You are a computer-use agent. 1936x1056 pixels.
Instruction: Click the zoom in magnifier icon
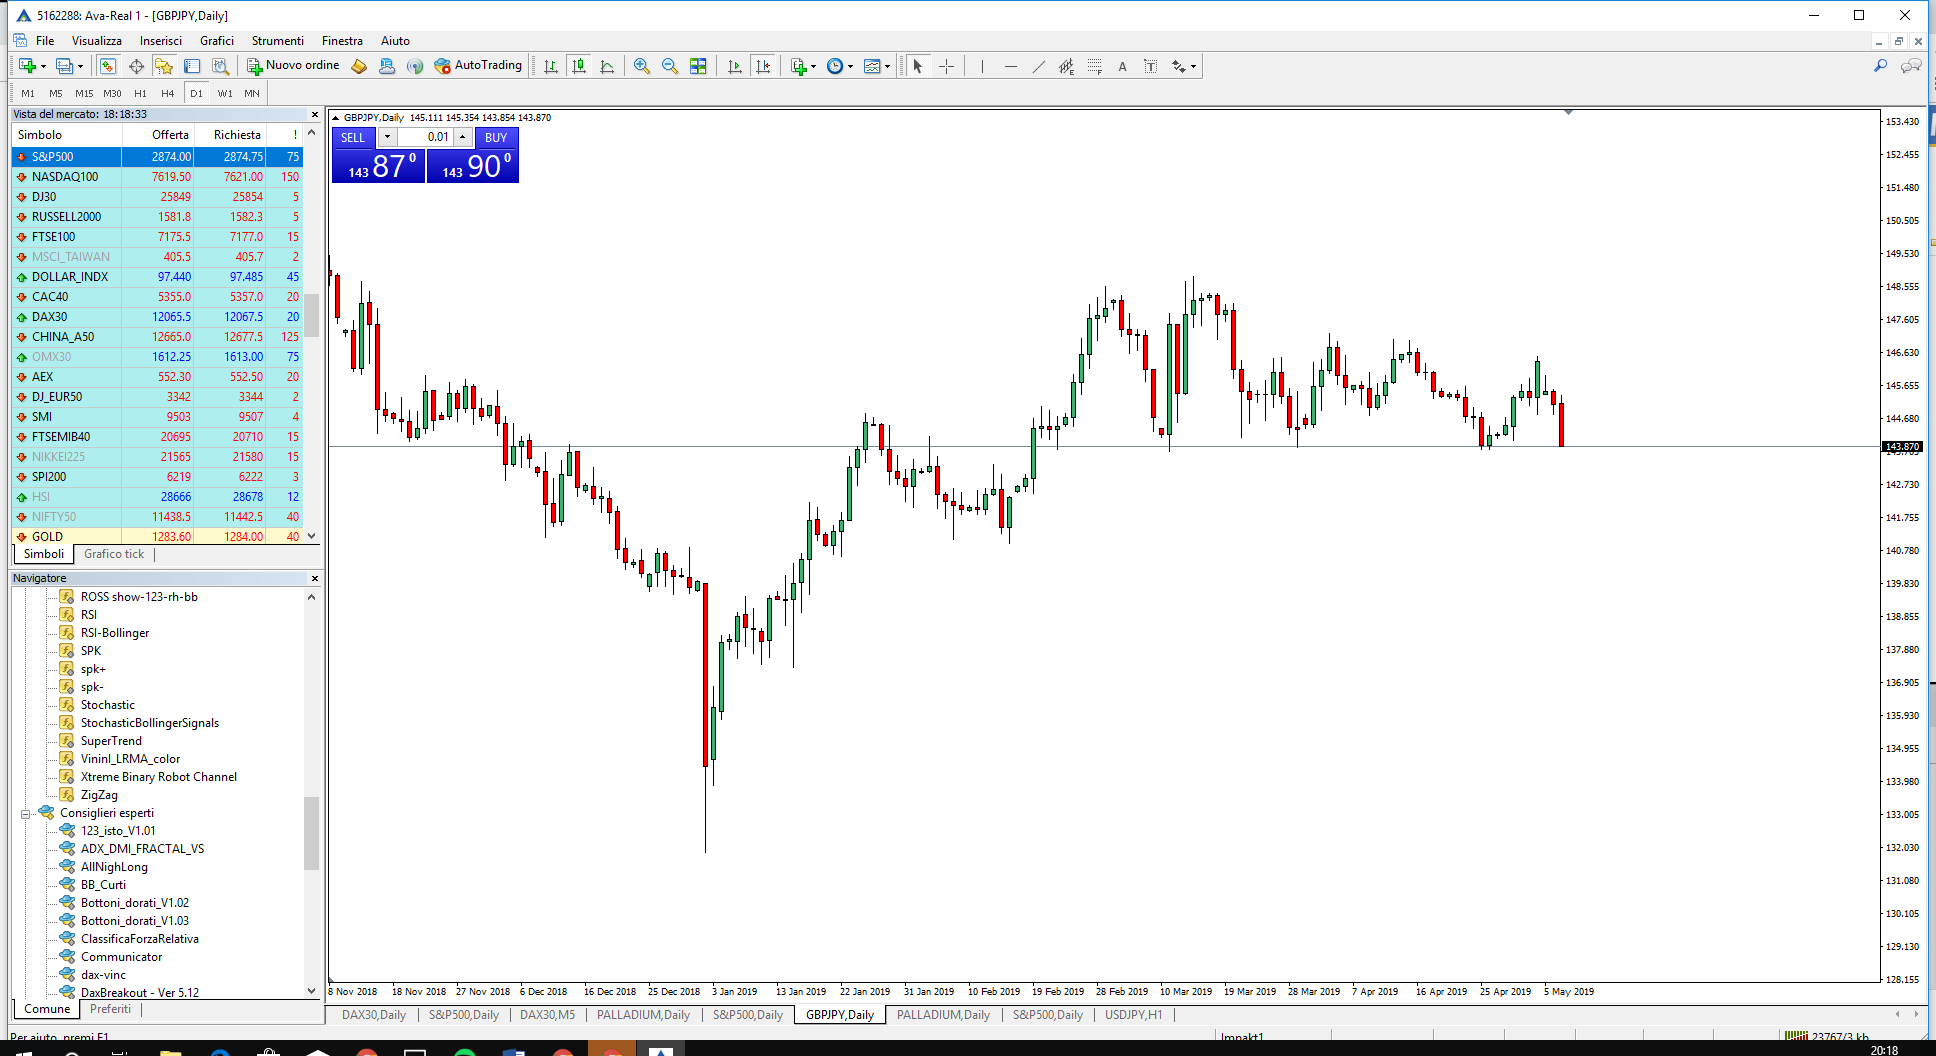click(x=642, y=66)
